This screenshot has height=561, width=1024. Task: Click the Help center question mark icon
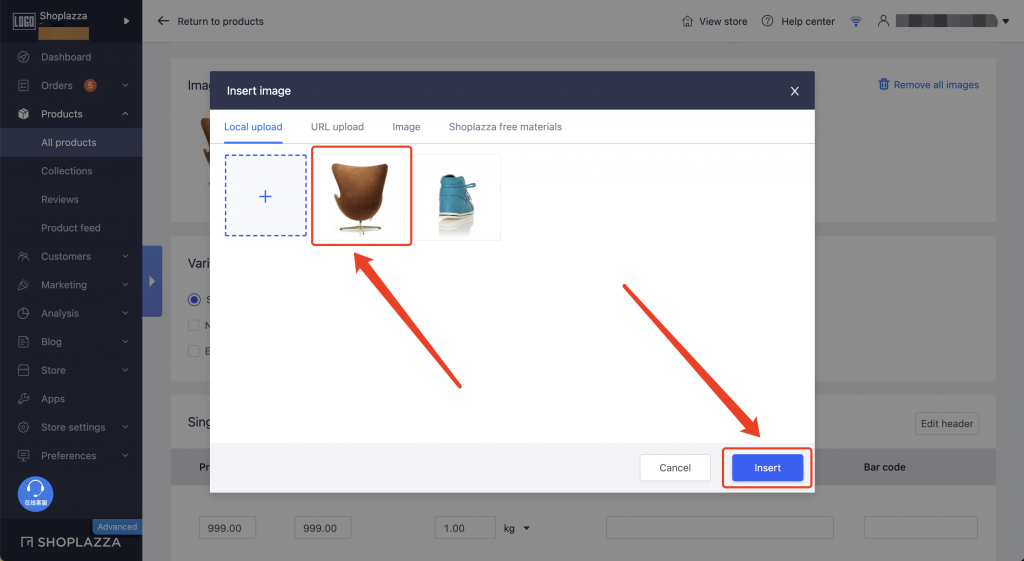(767, 21)
